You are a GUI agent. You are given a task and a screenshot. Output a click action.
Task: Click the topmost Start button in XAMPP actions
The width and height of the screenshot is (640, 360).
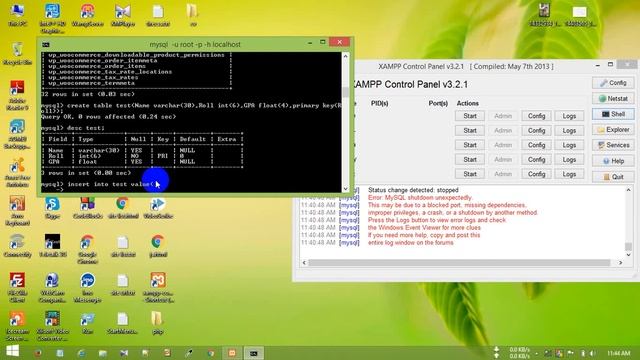coord(470,116)
